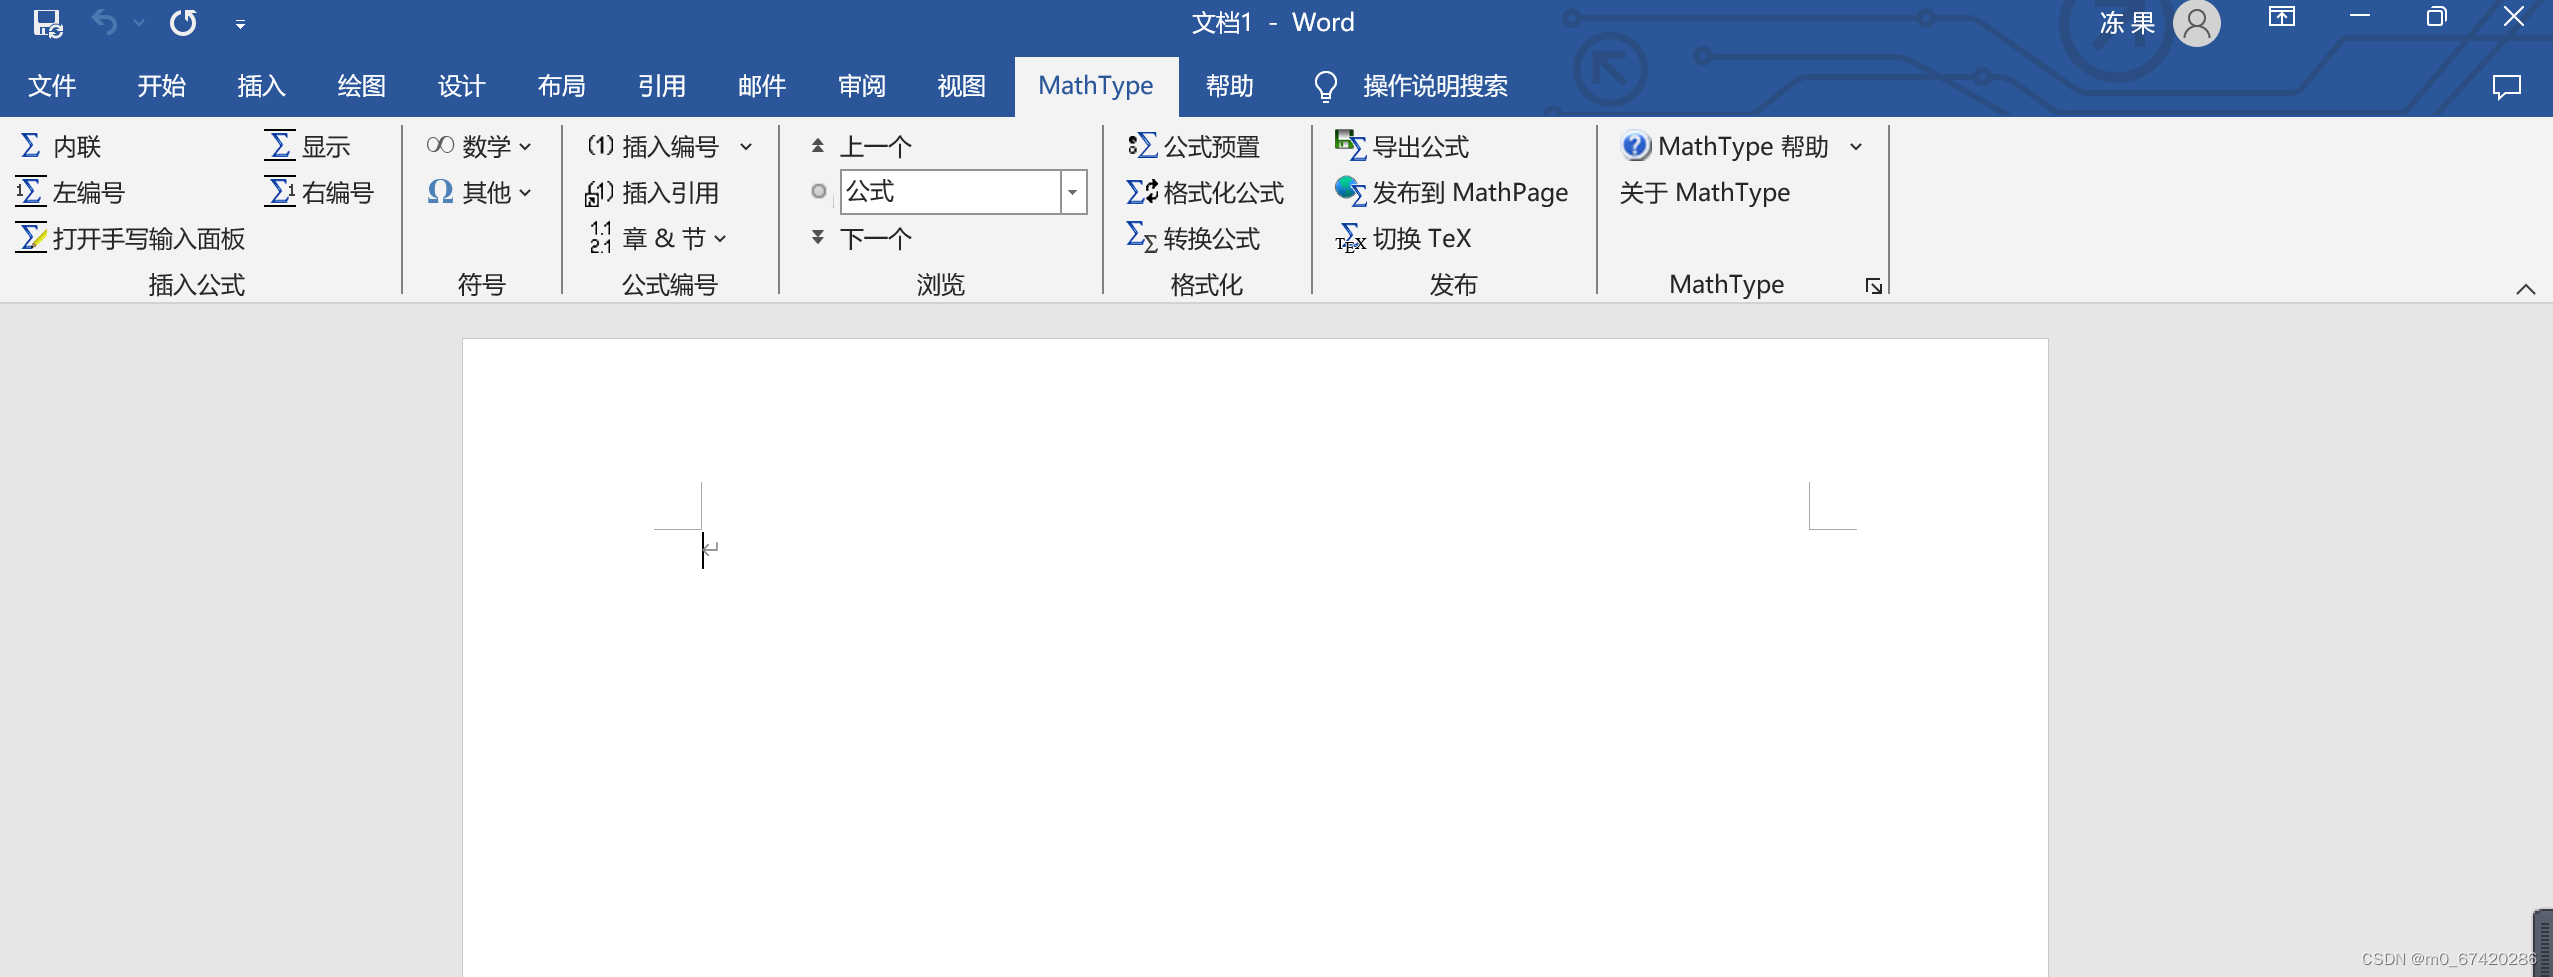2553x977 pixels.
Task: Publish the document to MathPage
Action: pos(1453,192)
